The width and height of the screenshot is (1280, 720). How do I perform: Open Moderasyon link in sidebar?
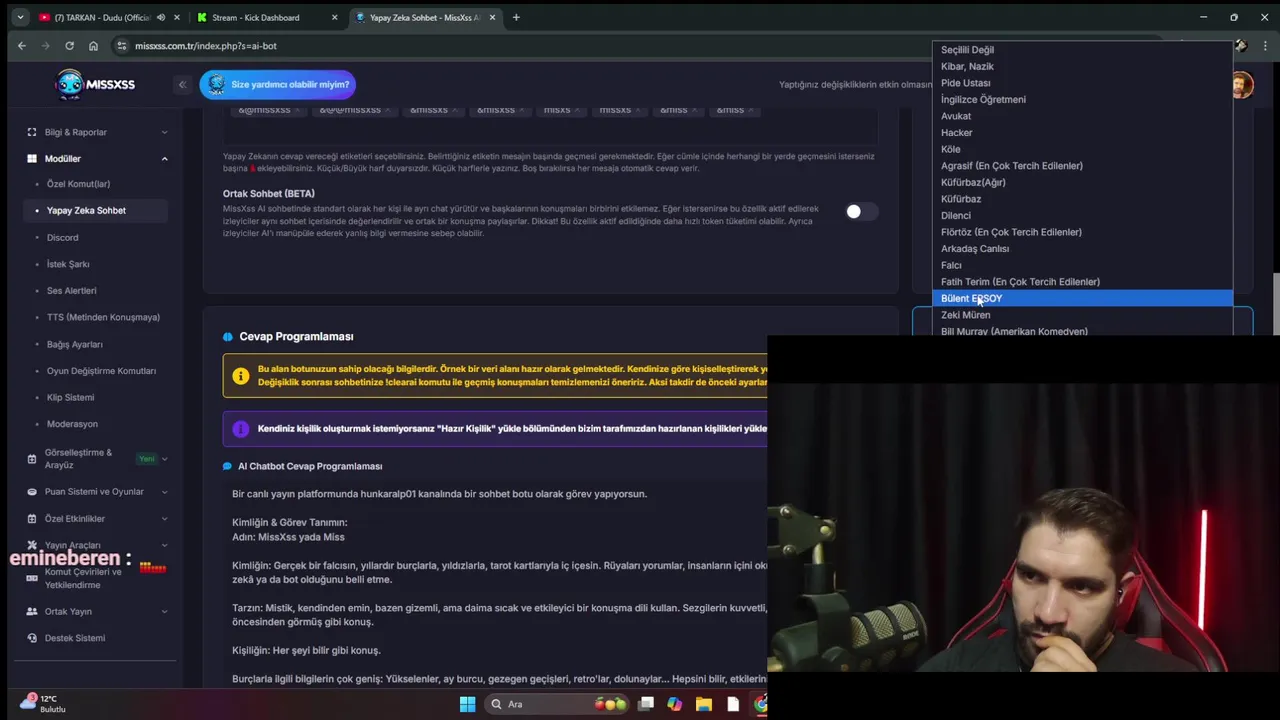(72, 424)
